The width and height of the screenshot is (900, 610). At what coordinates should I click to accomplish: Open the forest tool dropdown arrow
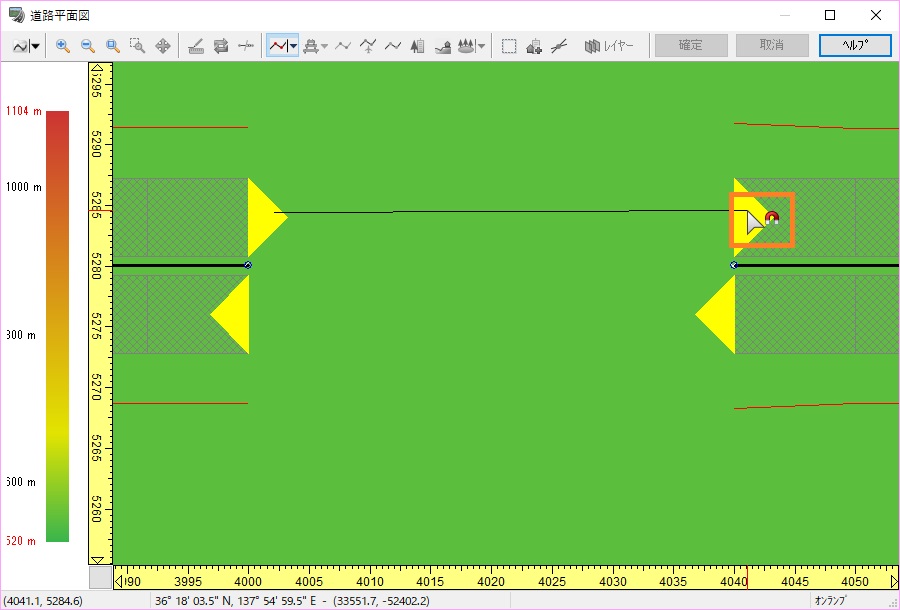click(481, 46)
